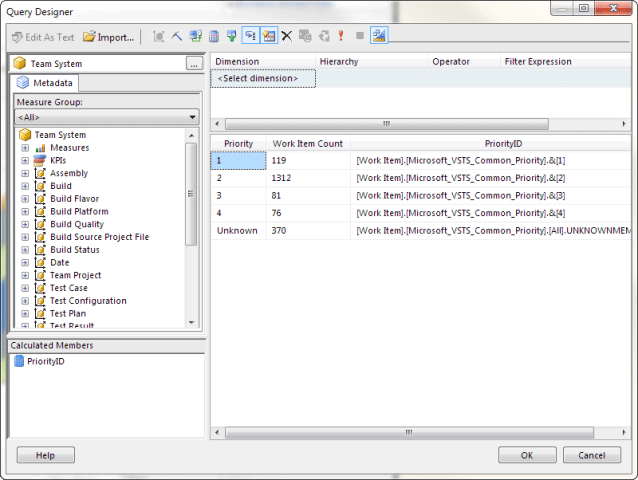The width and height of the screenshot is (638, 480).
Task: Click the red exclamation Execute Query icon
Action: [x=341, y=36]
